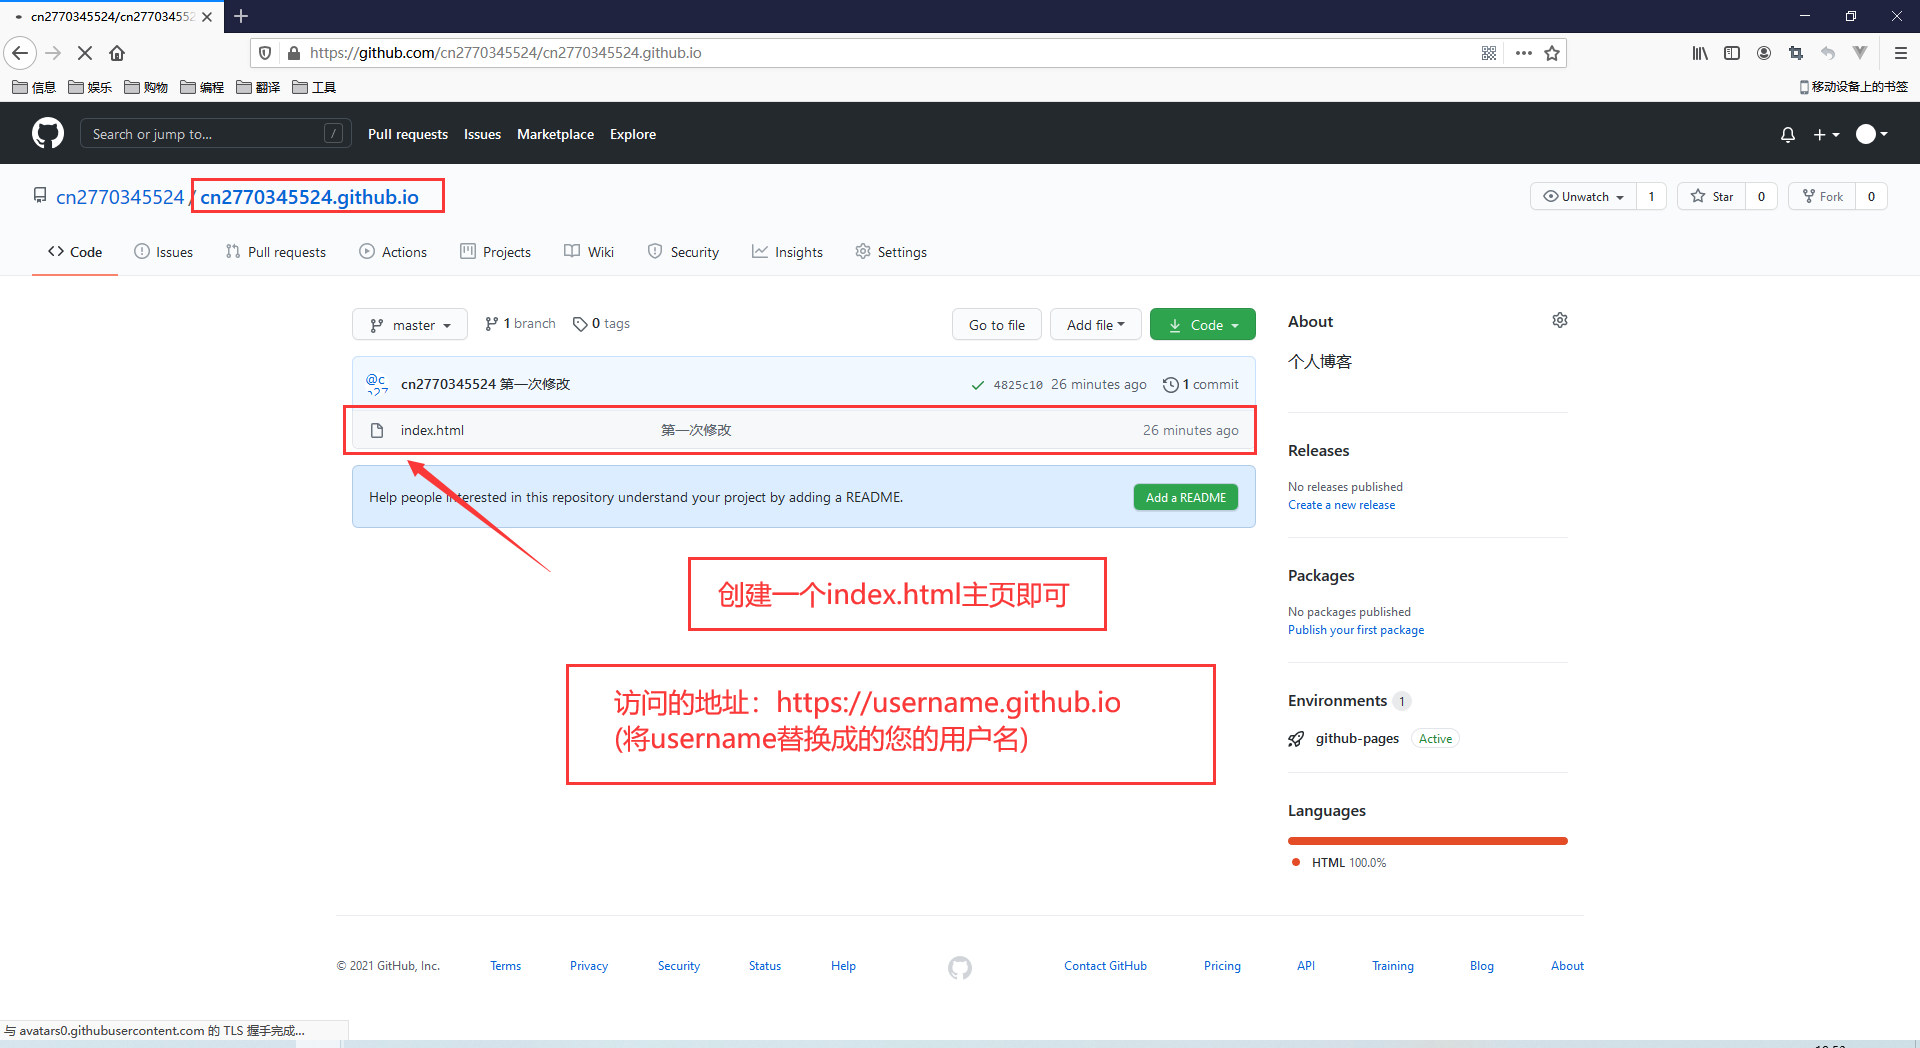Screen dimensions: 1920x1048
Task: Open the green Code dropdown
Action: pyautogui.click(x=1202, y=324)
